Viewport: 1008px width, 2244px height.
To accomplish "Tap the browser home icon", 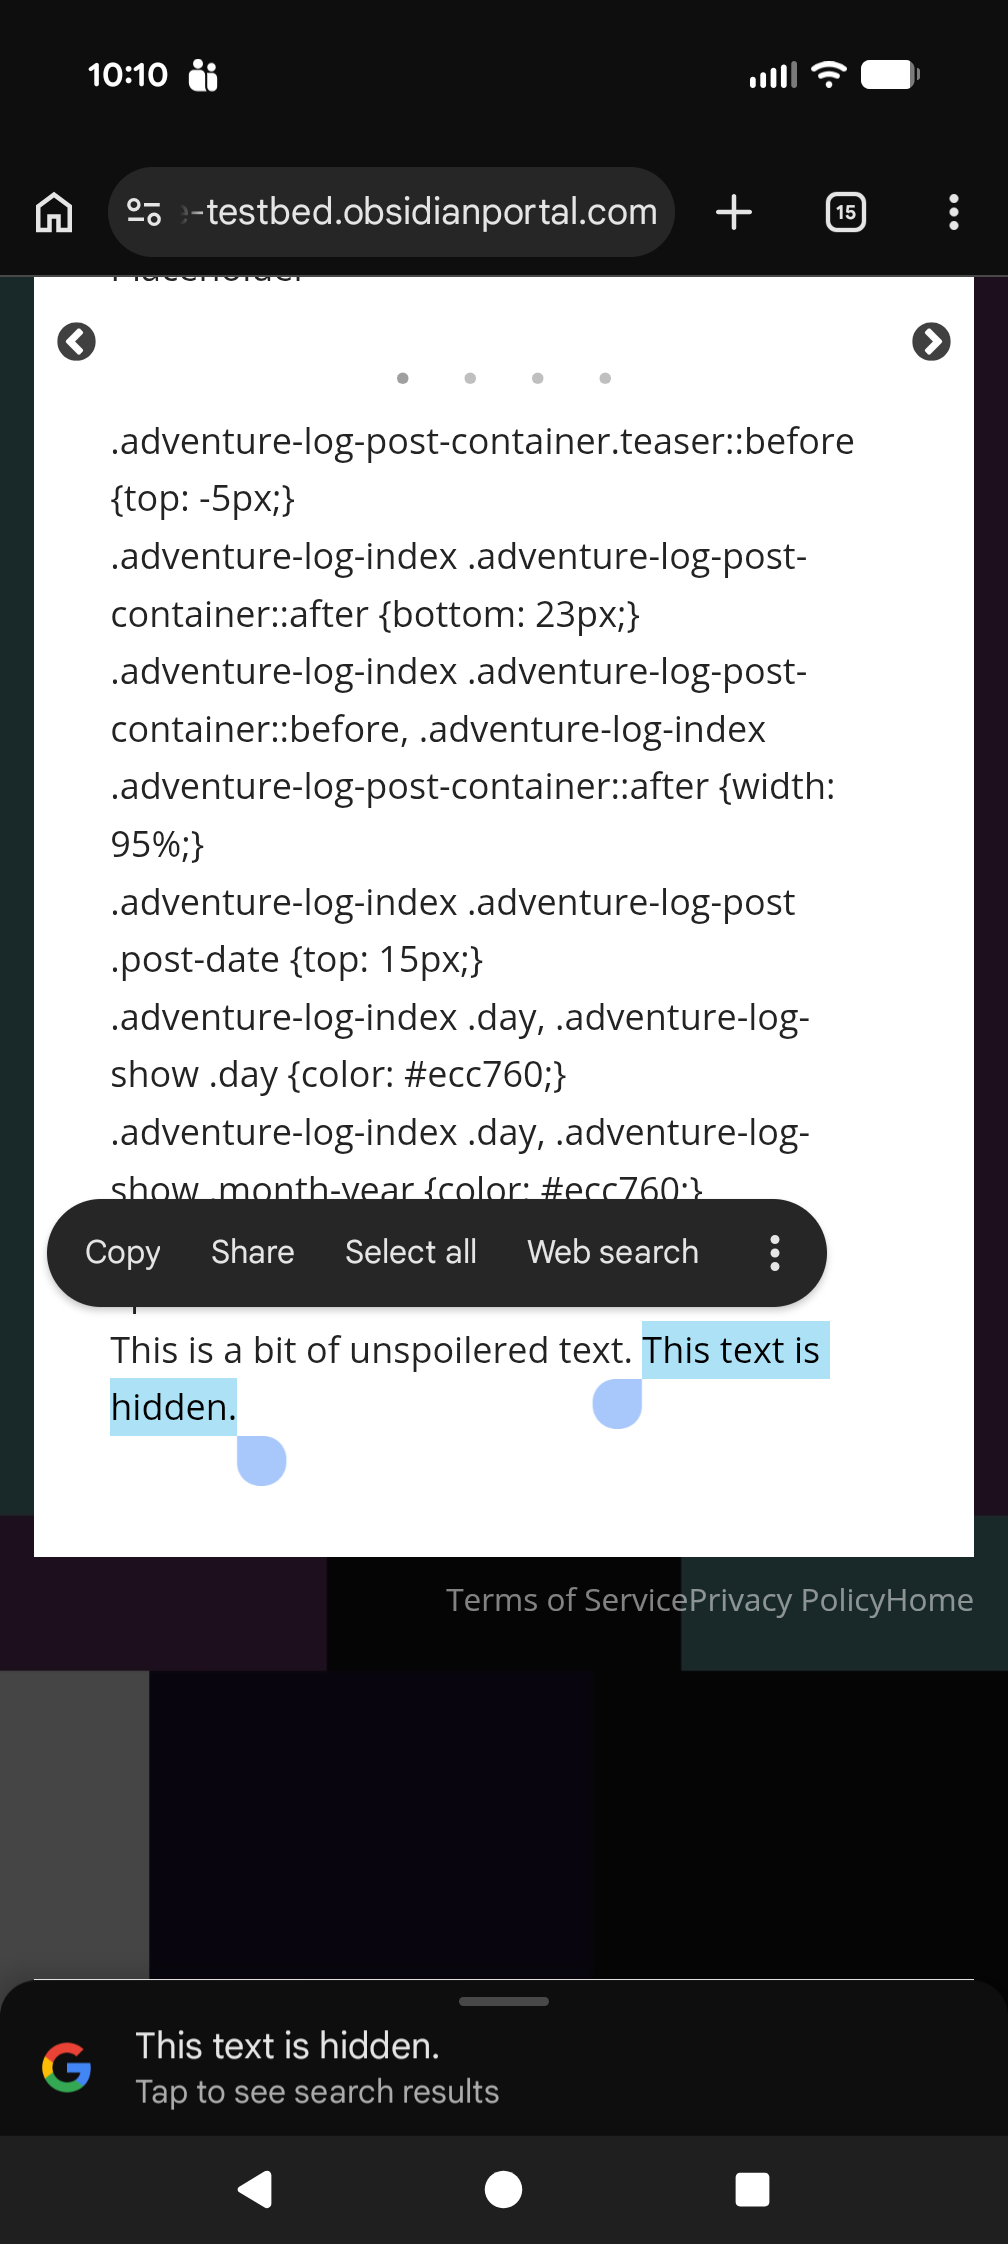I will 54,212.
